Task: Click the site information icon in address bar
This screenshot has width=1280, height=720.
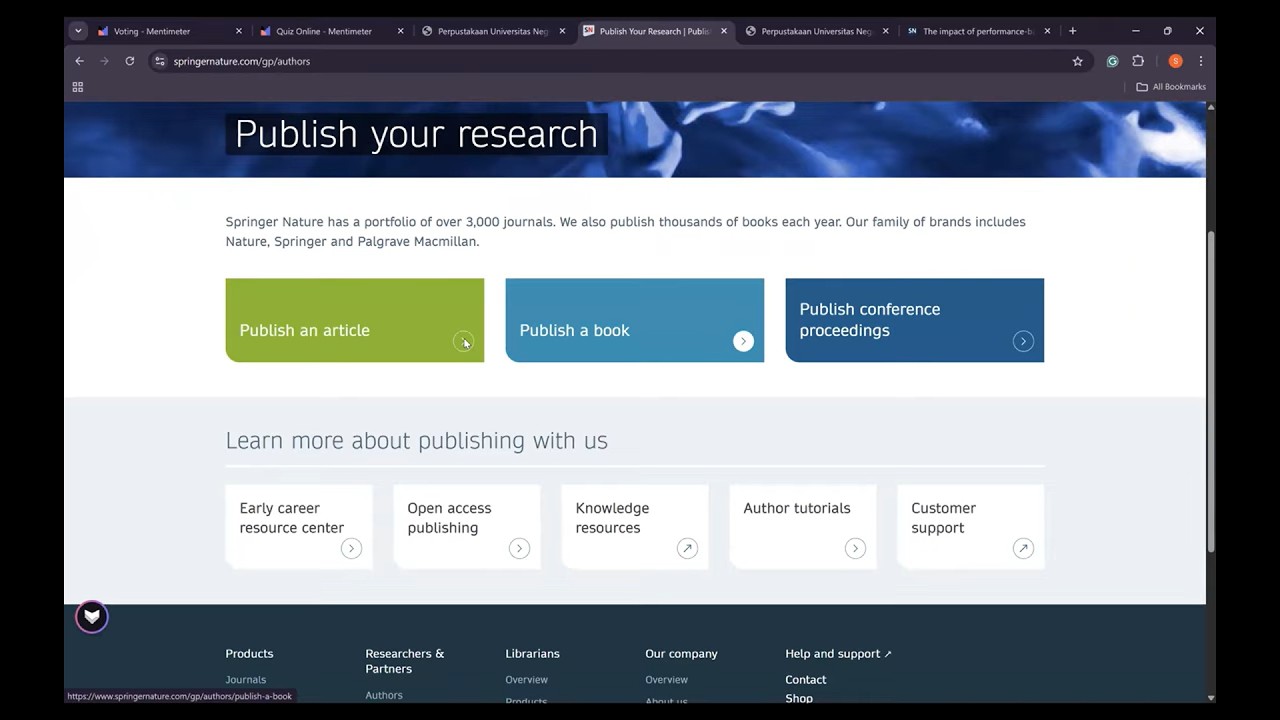Action: point(159,61)
